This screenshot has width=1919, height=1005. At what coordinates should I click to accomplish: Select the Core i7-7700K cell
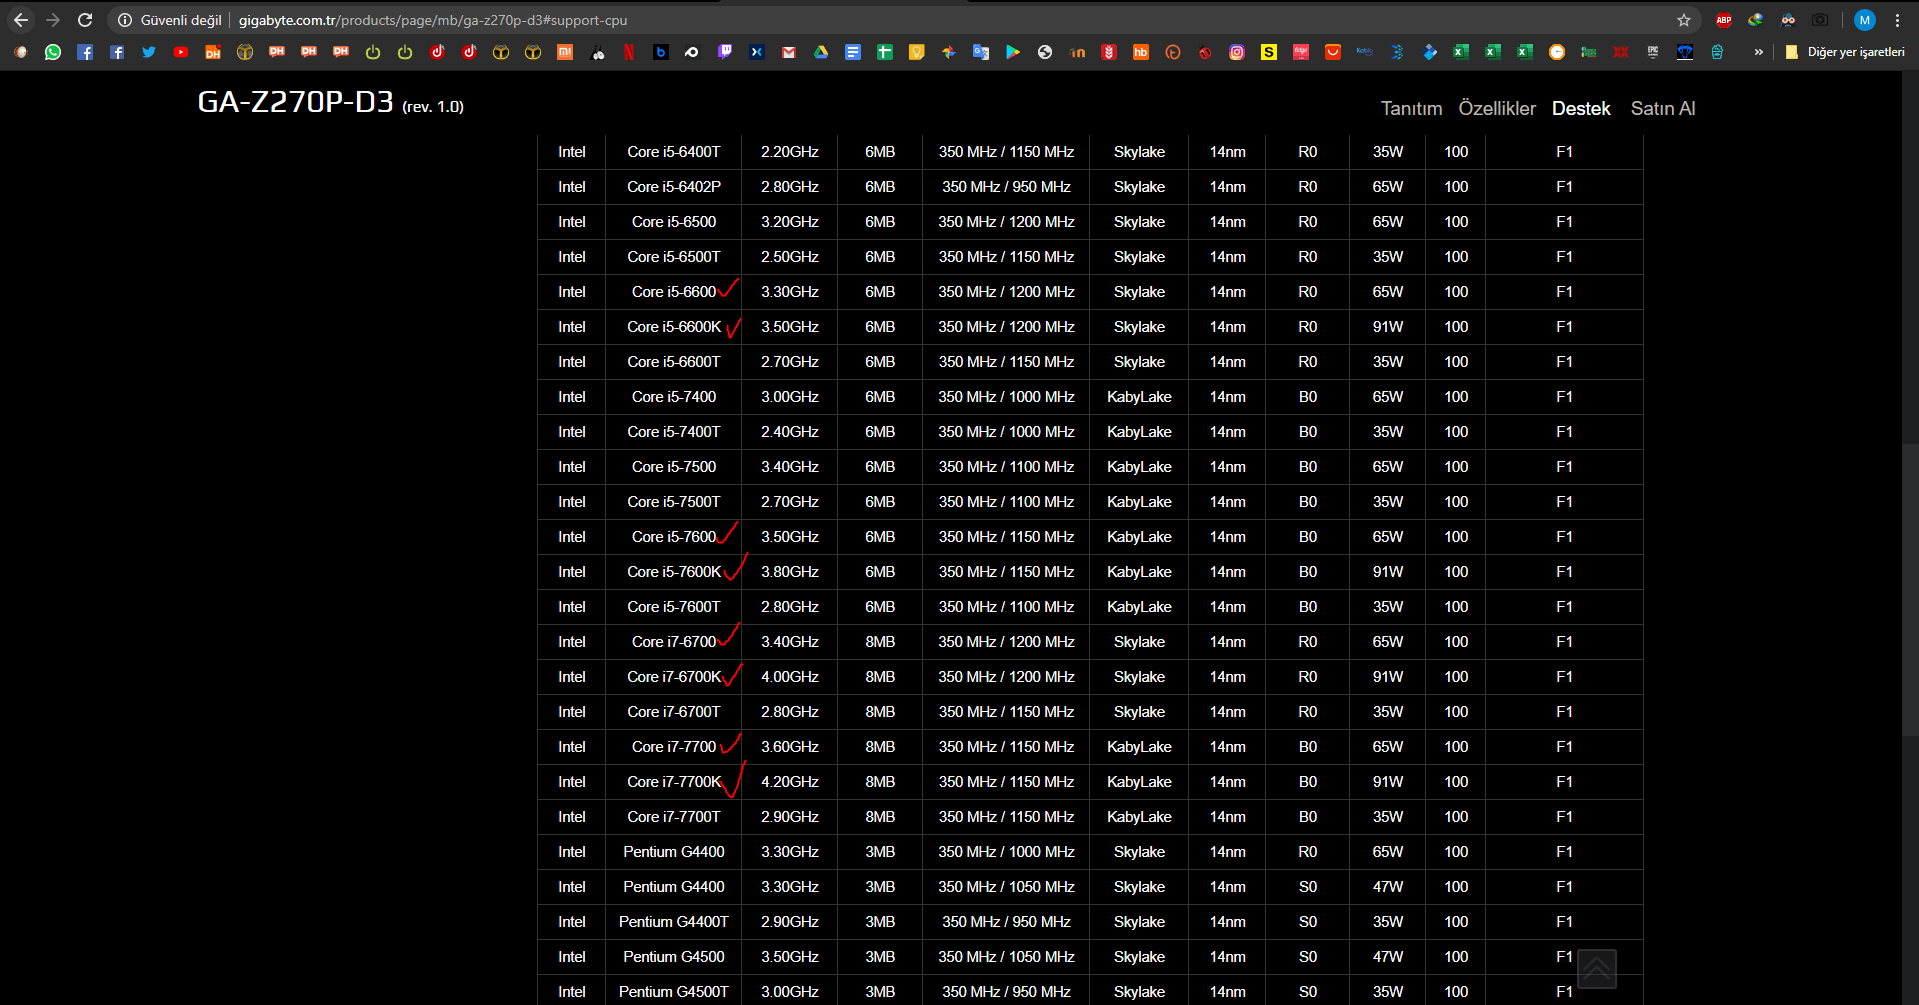click(674, 782)
